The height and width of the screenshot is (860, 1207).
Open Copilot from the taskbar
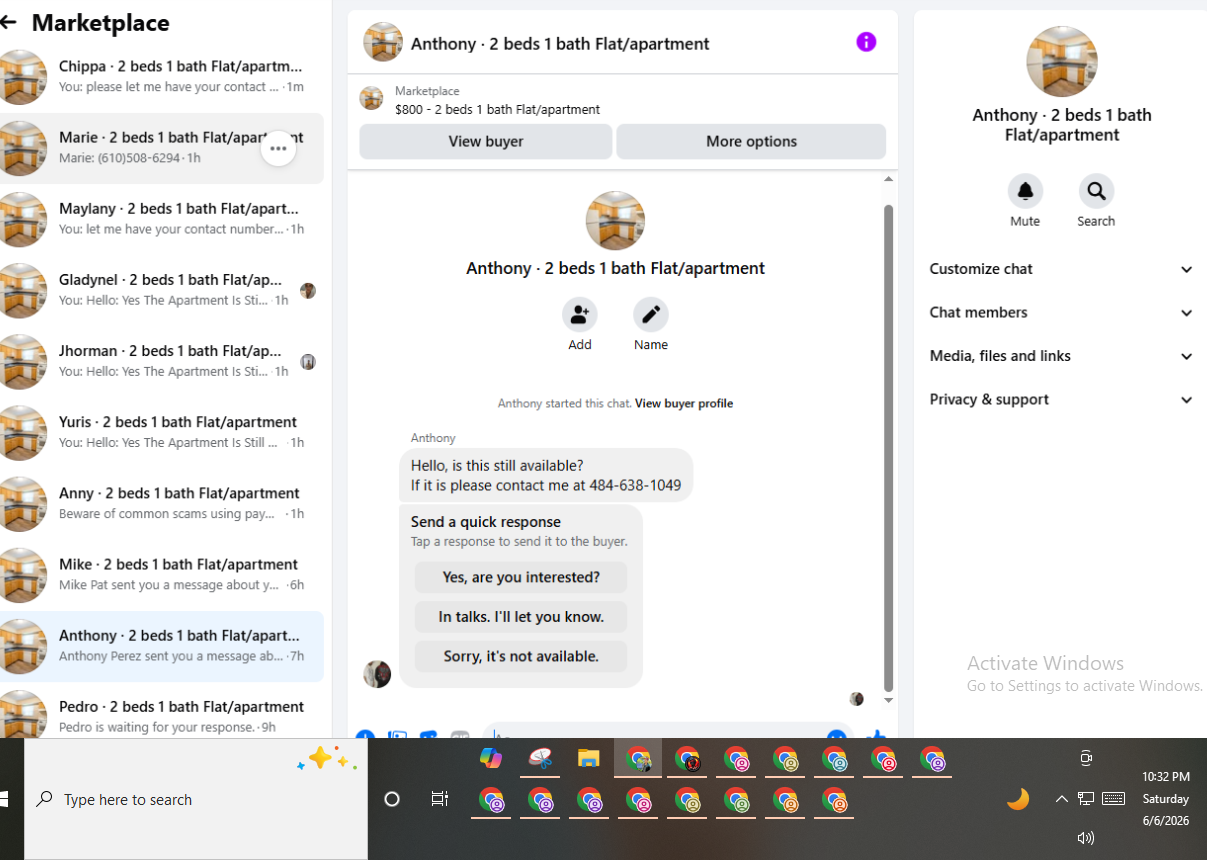[491, 760]
